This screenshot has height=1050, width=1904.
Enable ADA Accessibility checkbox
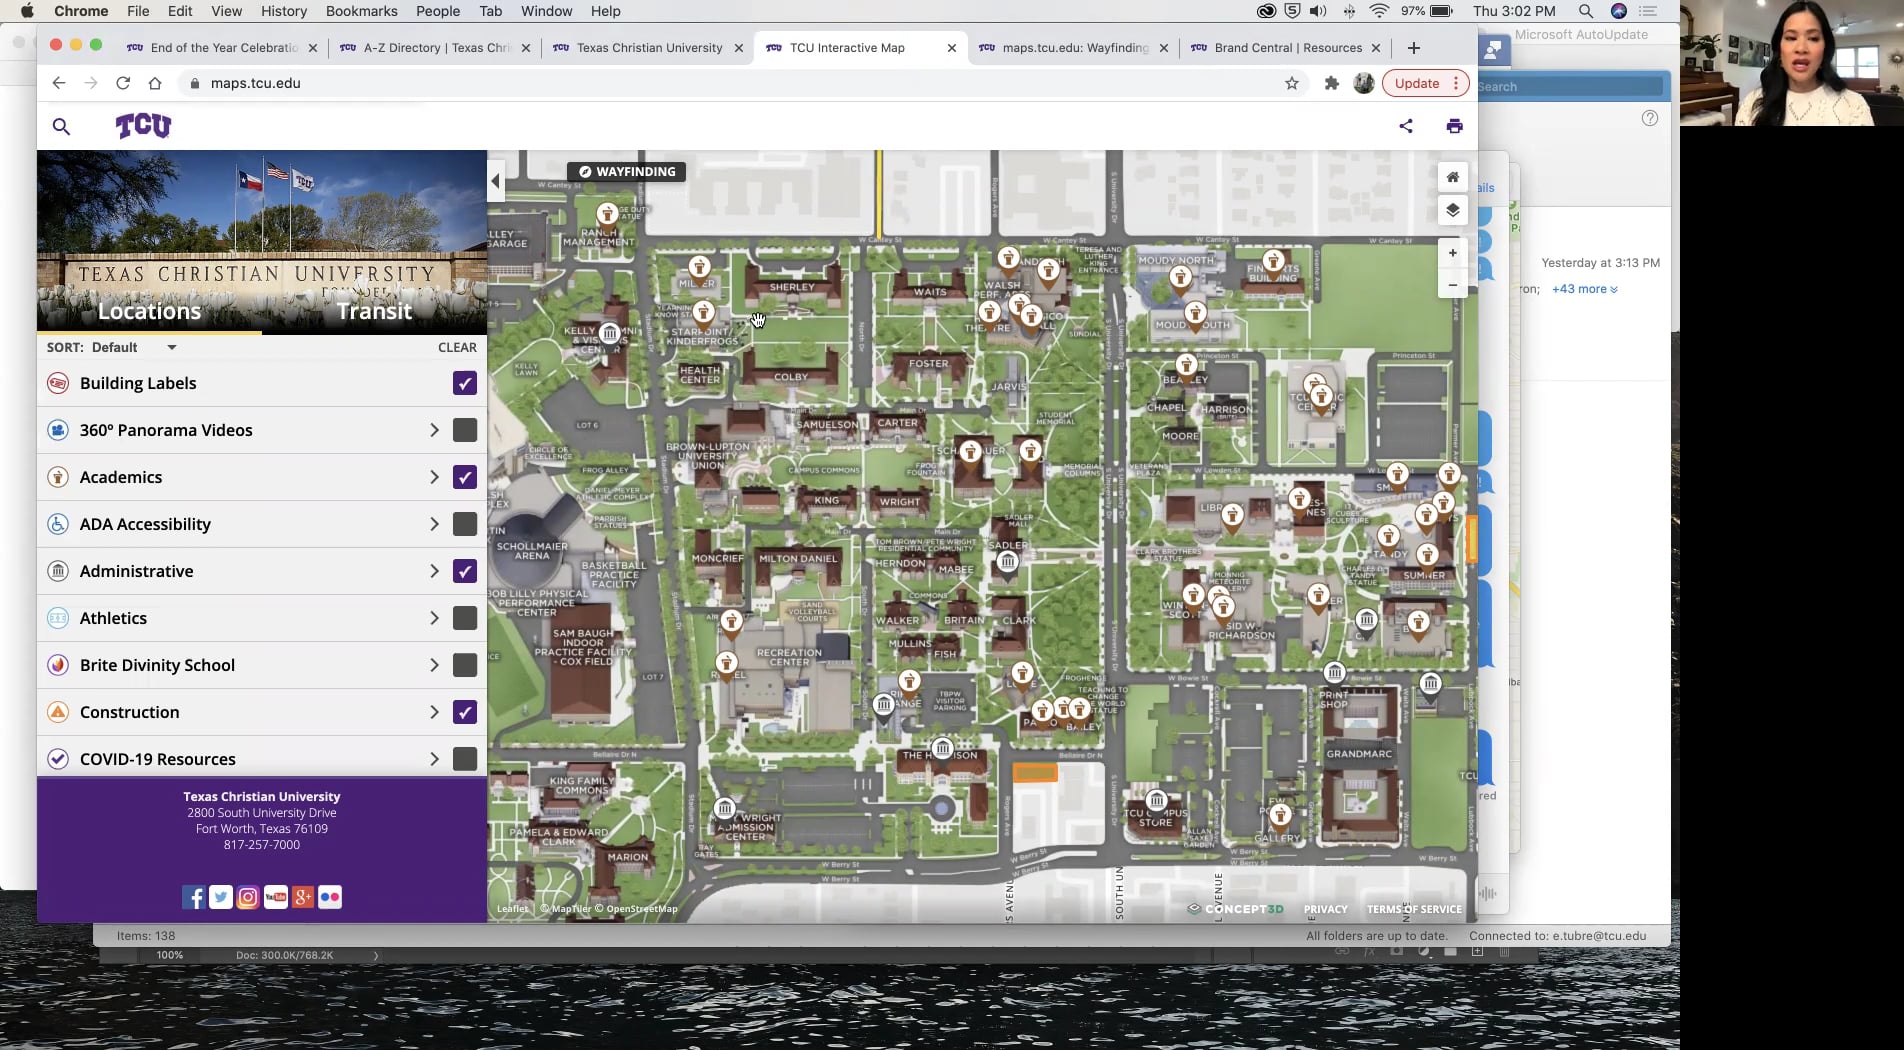[x=464, y=524]
